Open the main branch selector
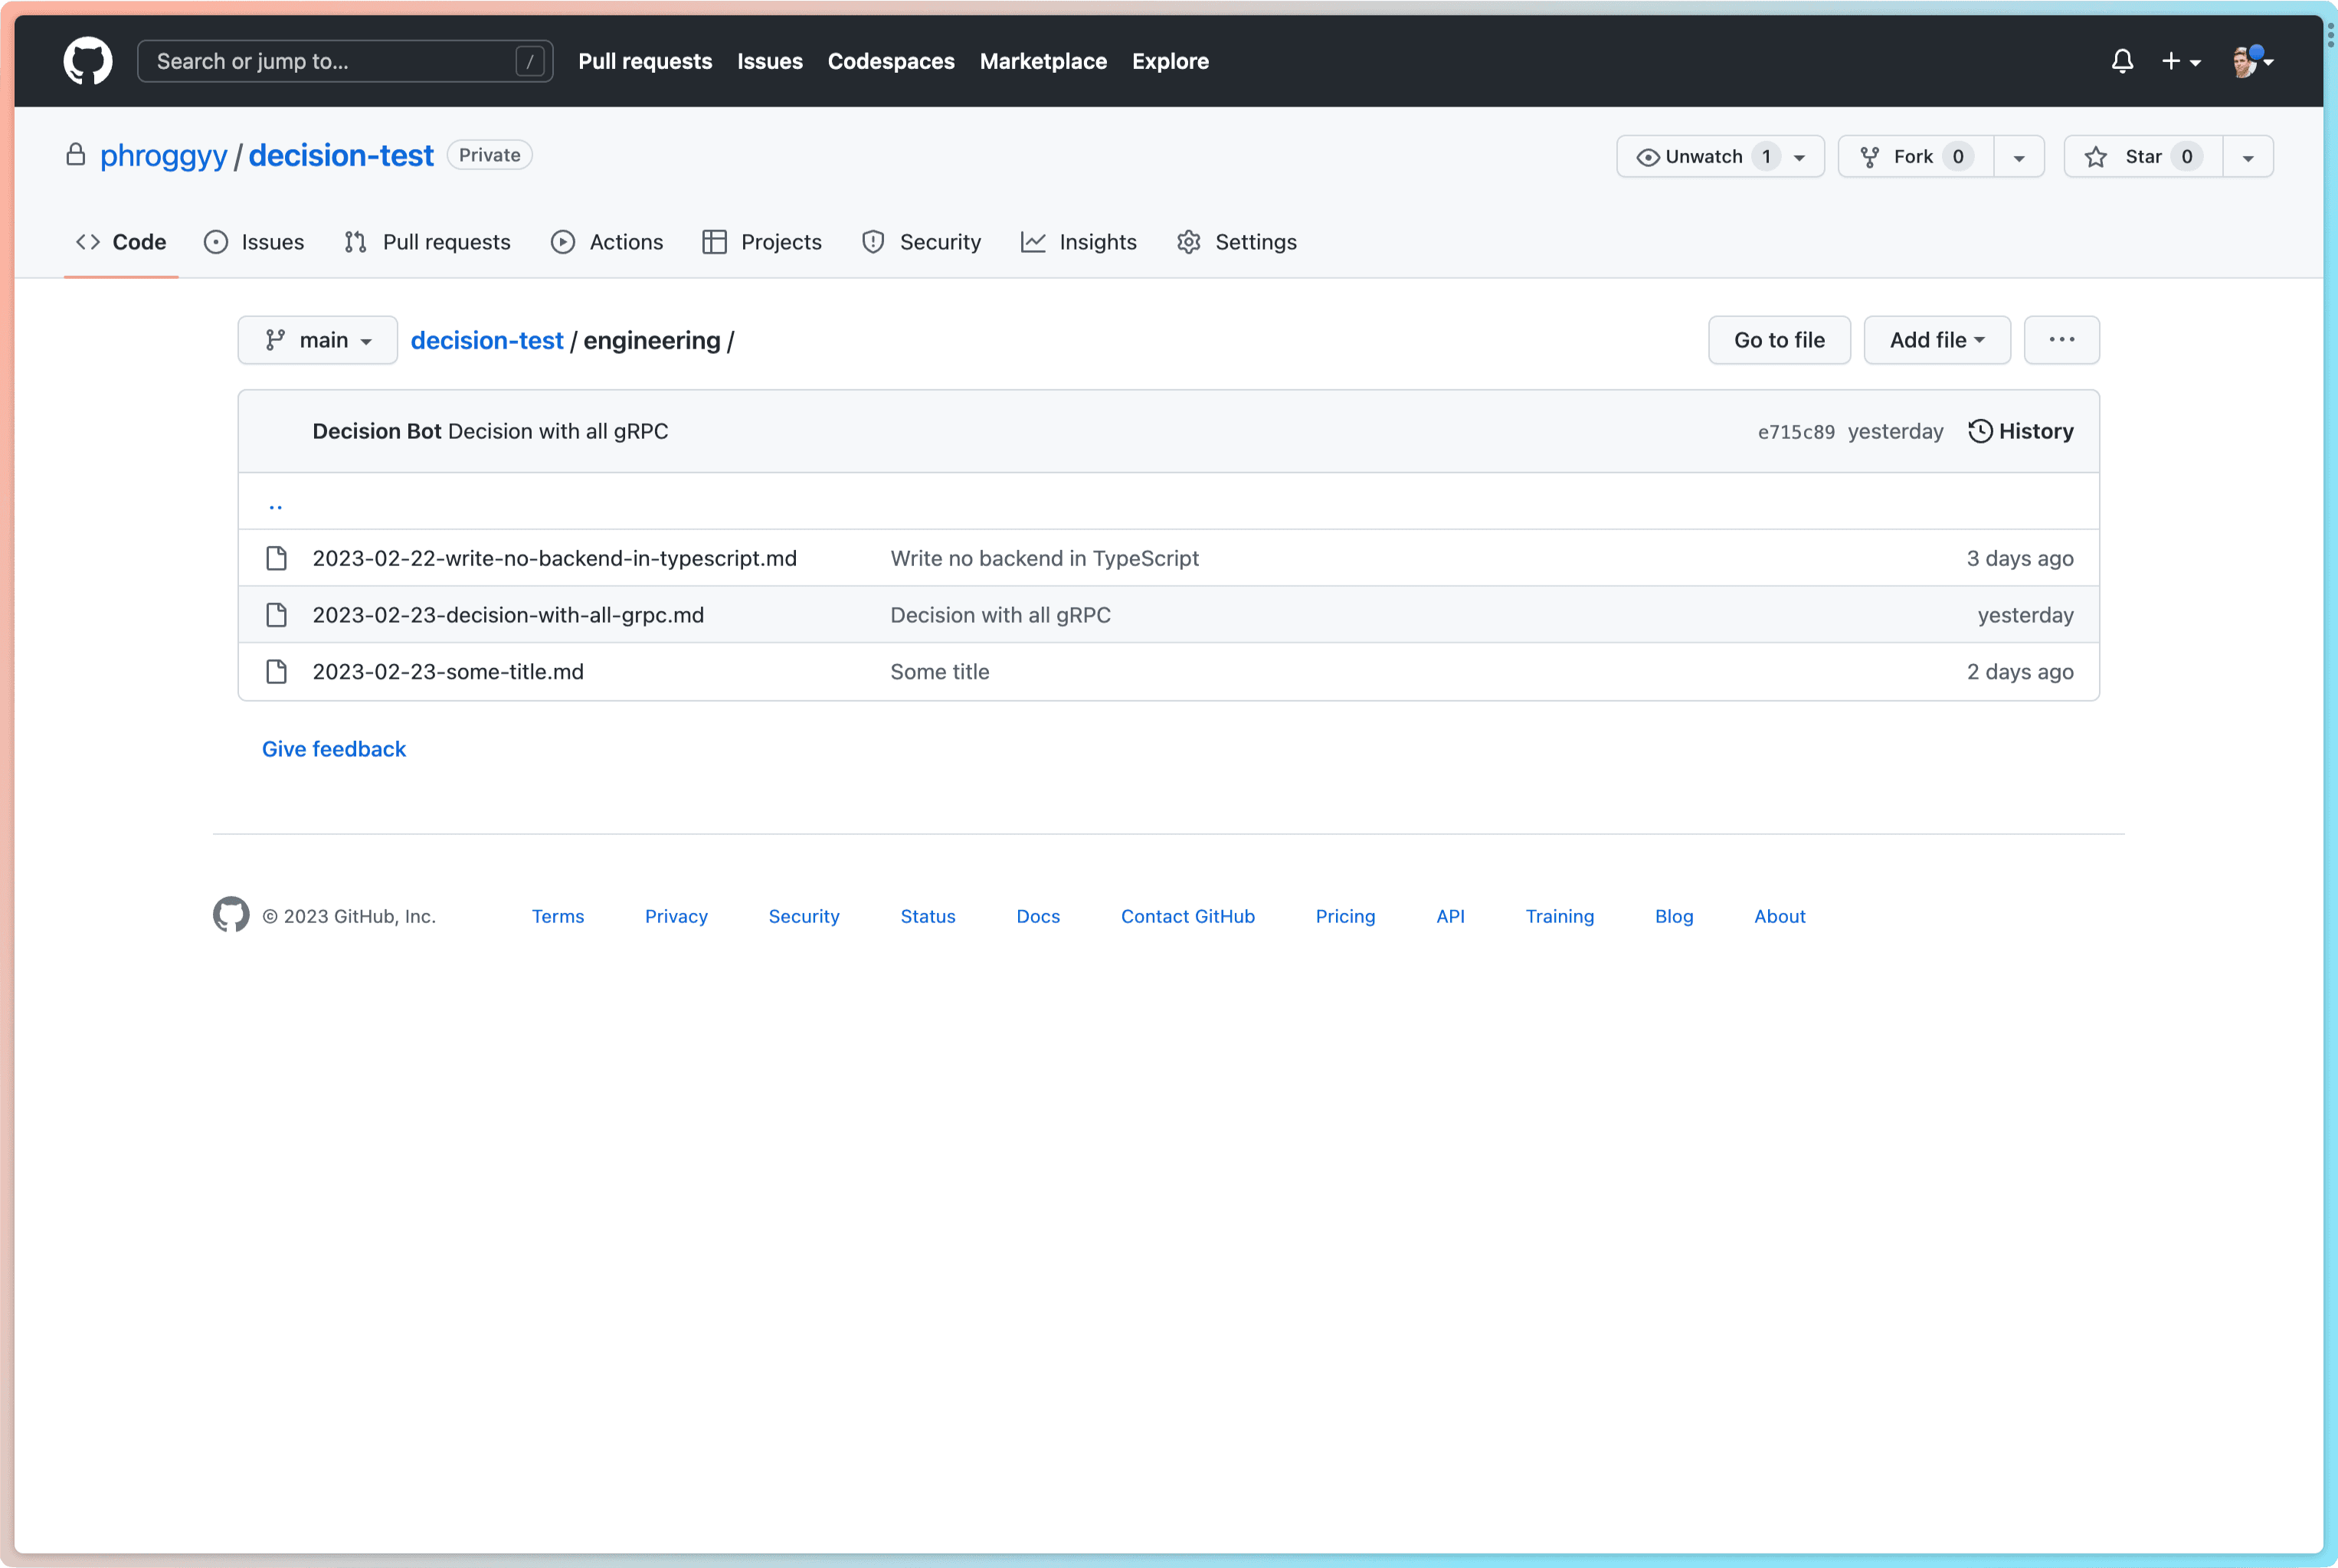 tap(318, 340)
